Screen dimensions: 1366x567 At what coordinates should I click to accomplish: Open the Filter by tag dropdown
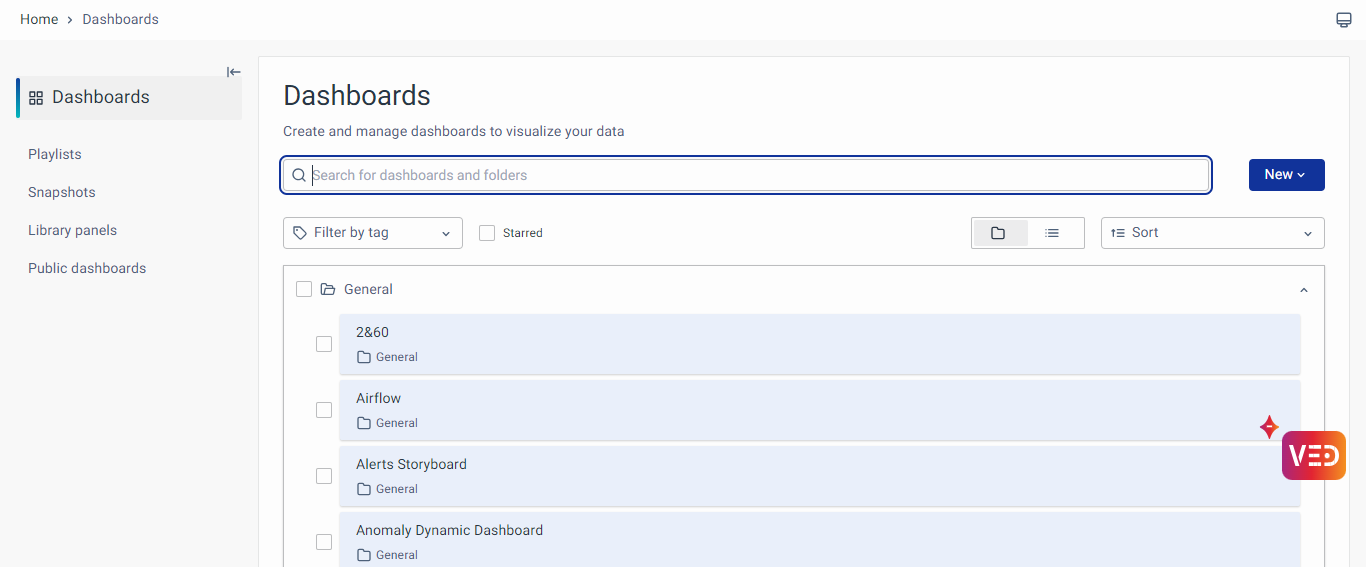point(372,233)
